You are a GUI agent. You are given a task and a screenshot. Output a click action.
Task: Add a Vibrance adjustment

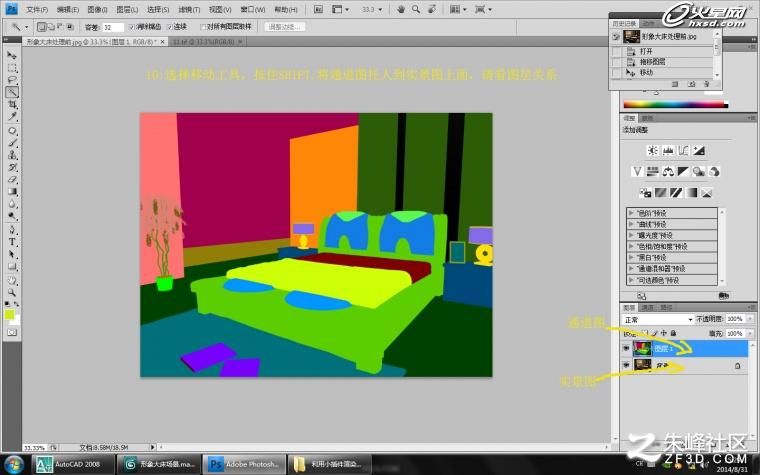point(637,171)
